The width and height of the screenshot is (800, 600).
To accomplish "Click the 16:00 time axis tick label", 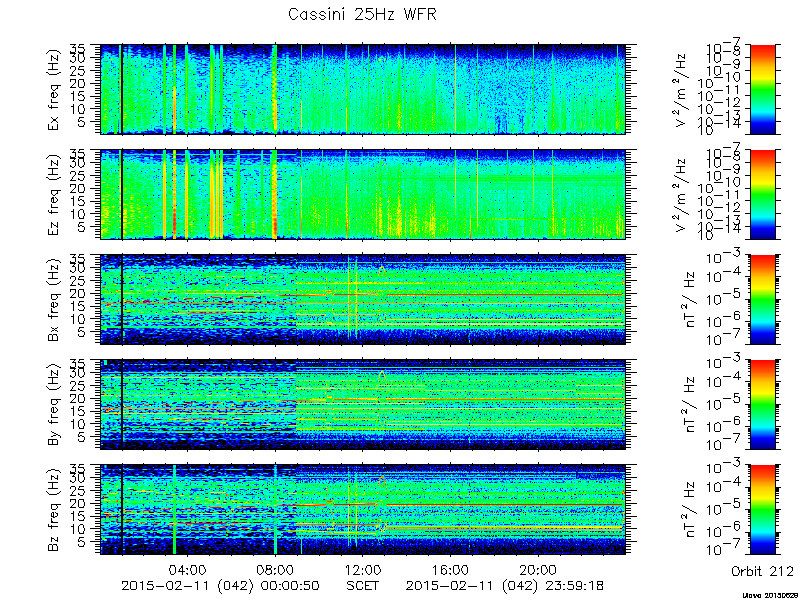I will [450, 569].
